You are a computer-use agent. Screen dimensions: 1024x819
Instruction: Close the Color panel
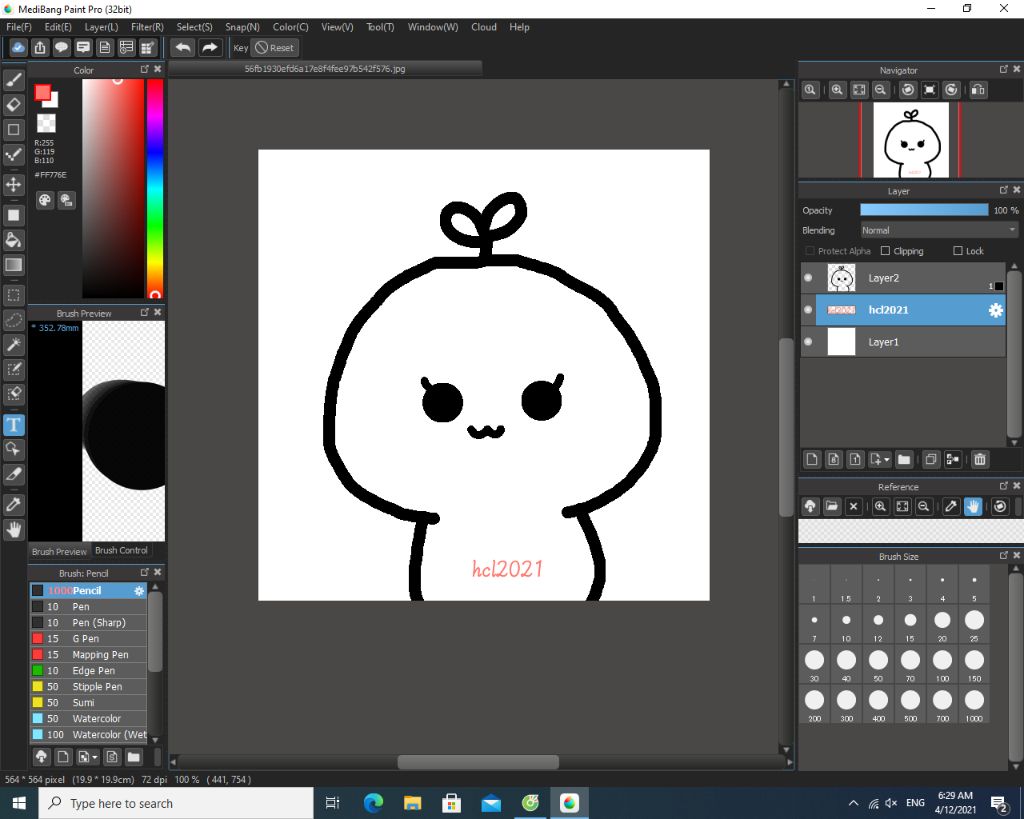pyautogui.click(x=157, y=69)
